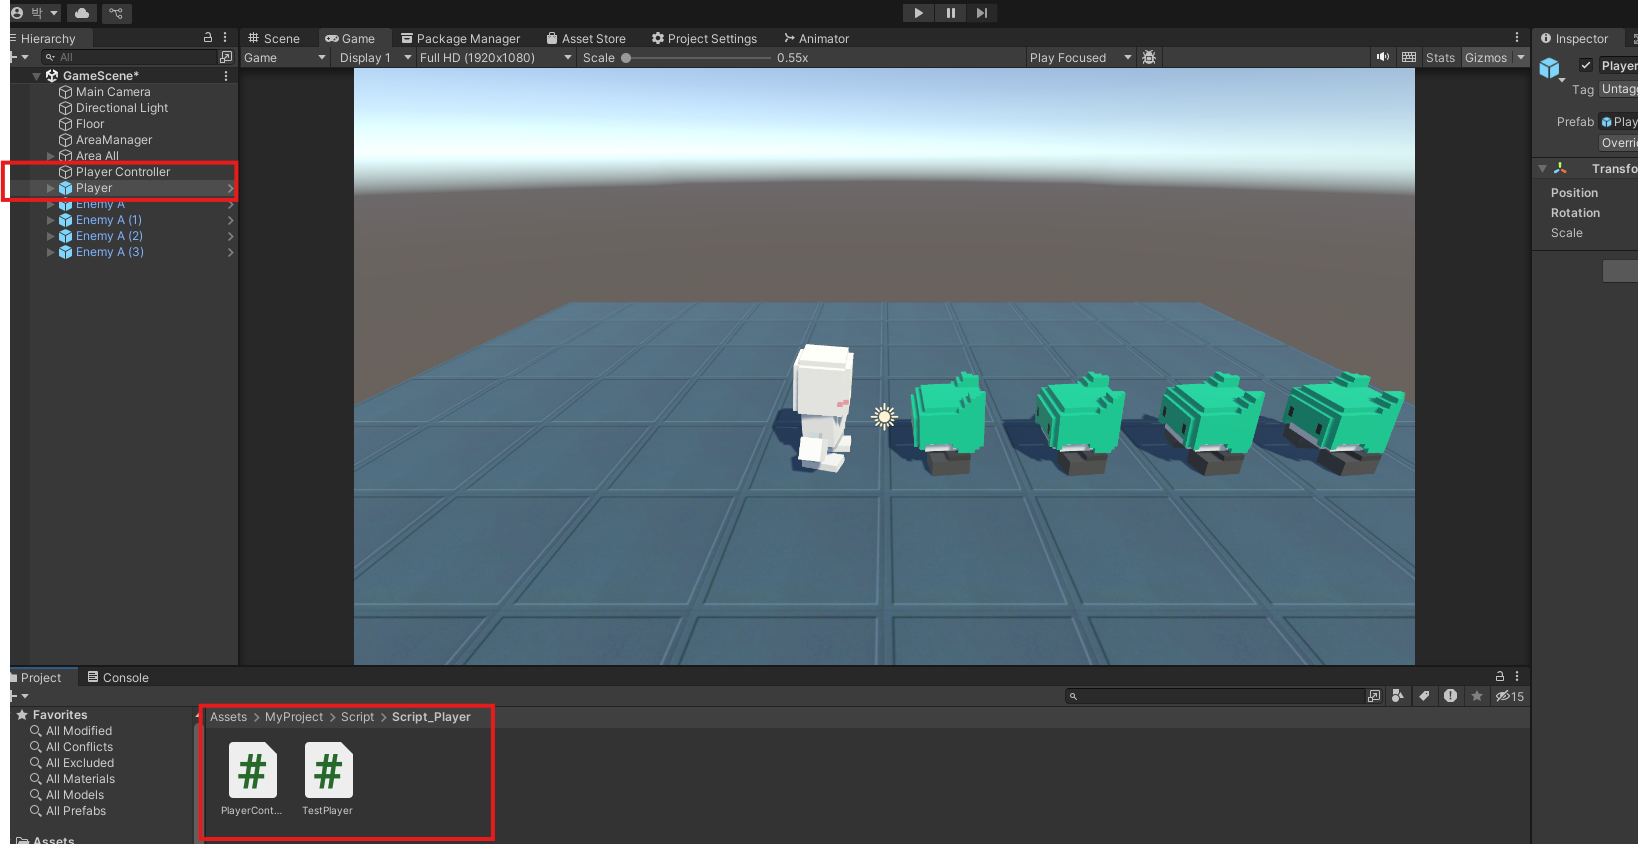Open the Hierarchy panel options menu

[225, 37]
